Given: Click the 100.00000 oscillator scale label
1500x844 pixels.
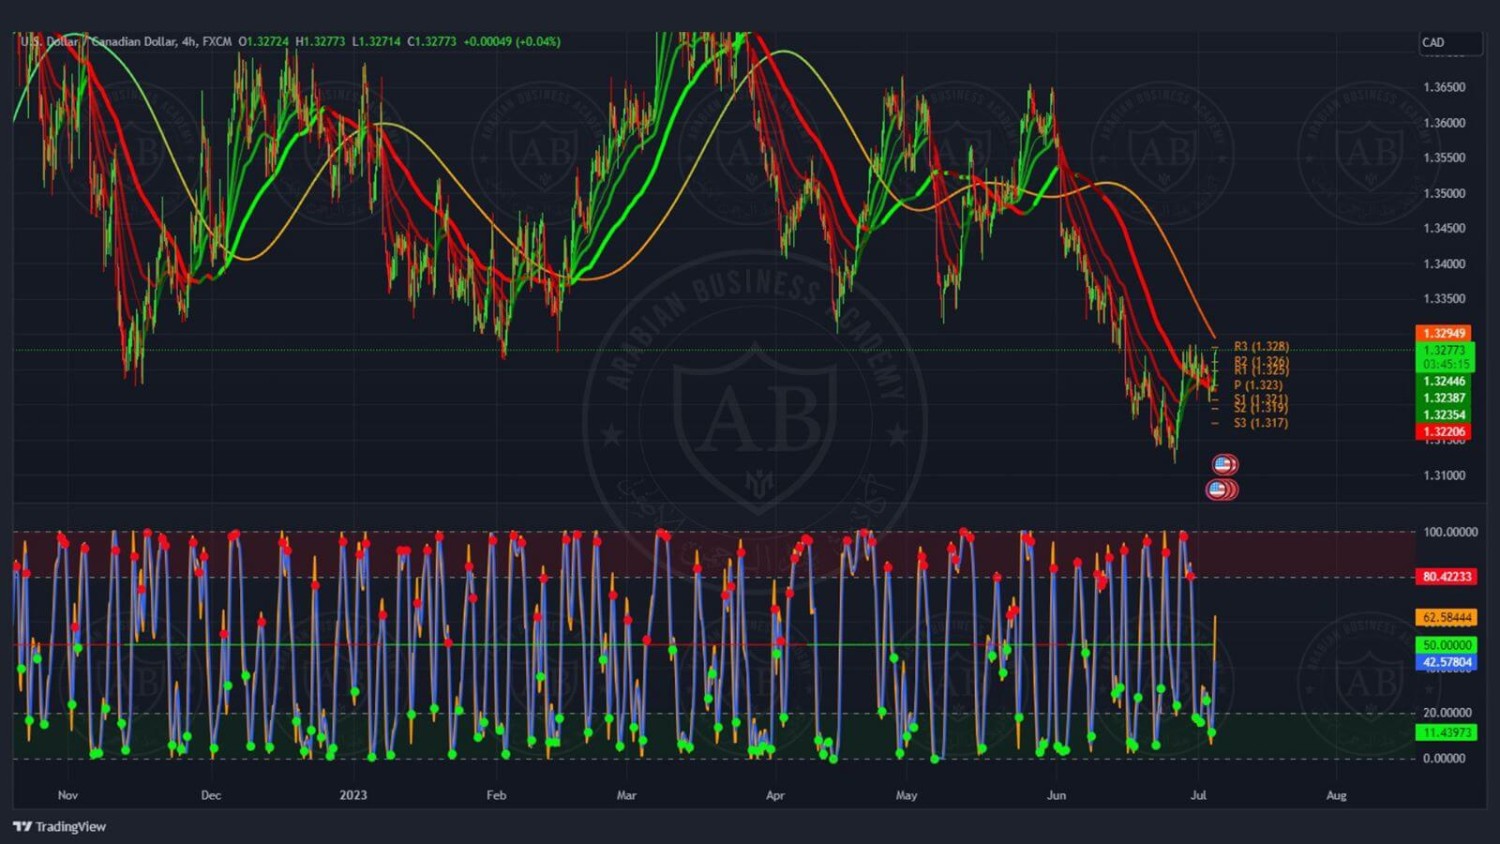Looking at the screenshot, I should 1450,532.
